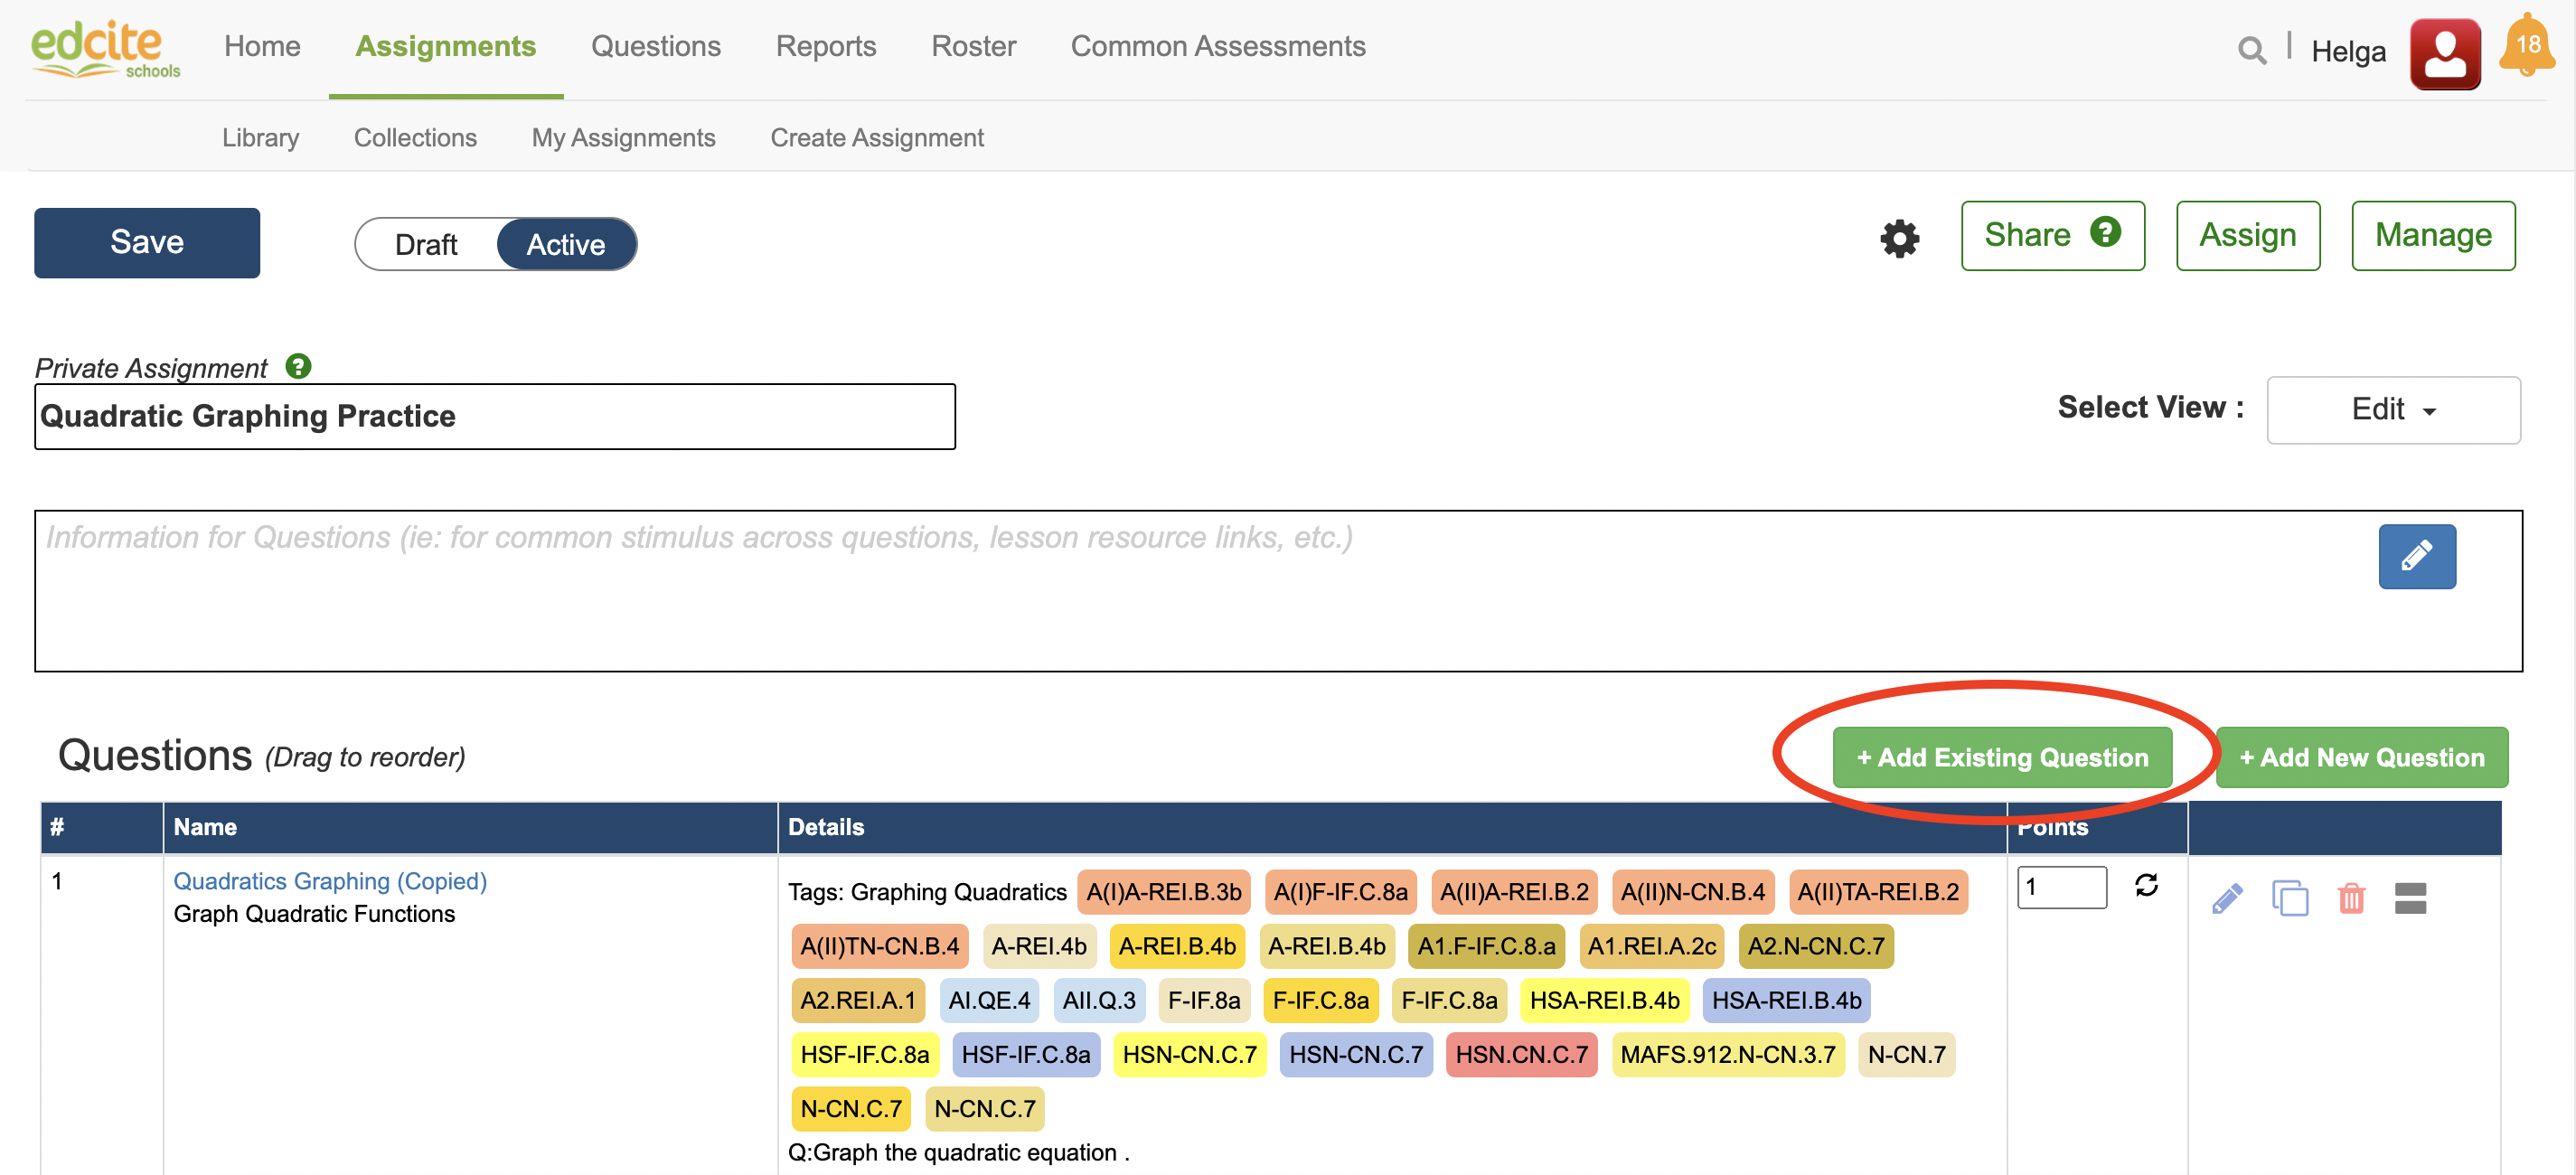Edit question 1 with pencil icon
Screen dimensions: 2576x1175
[2226, 898]
